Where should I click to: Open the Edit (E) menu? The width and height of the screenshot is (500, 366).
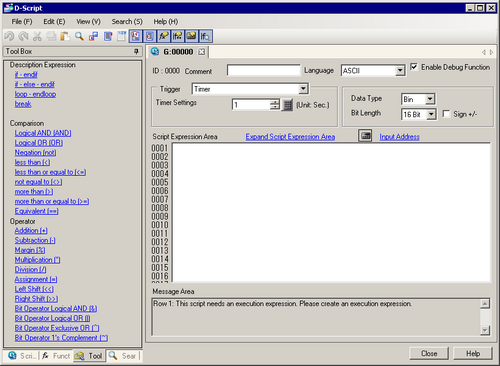(x=54, y=22)
